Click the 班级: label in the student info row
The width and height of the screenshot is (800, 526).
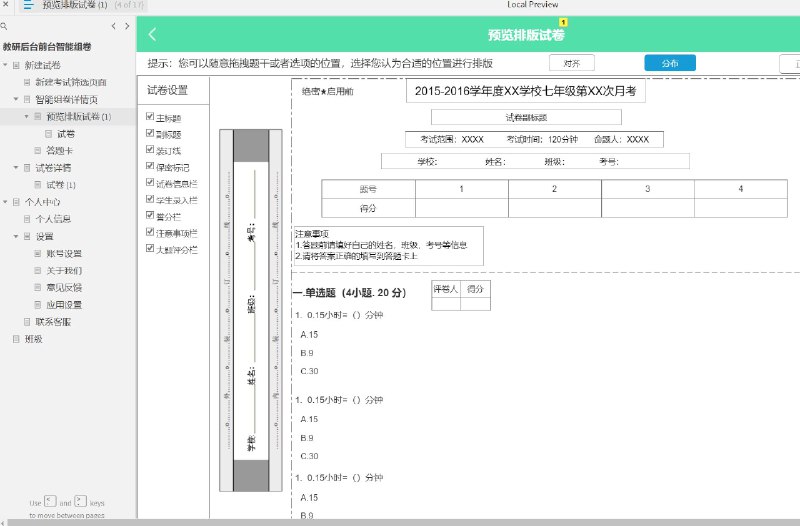tap(554, 162)
